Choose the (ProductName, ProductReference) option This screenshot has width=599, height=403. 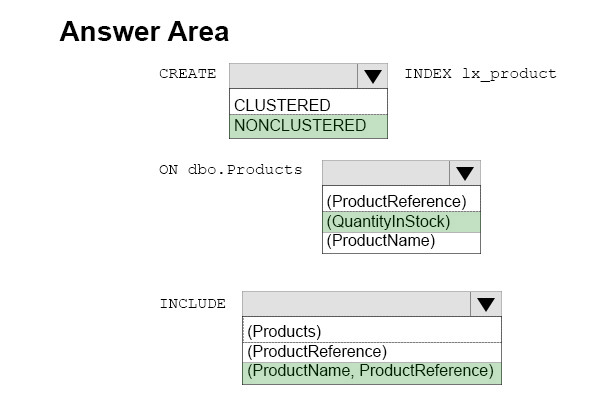372,372
